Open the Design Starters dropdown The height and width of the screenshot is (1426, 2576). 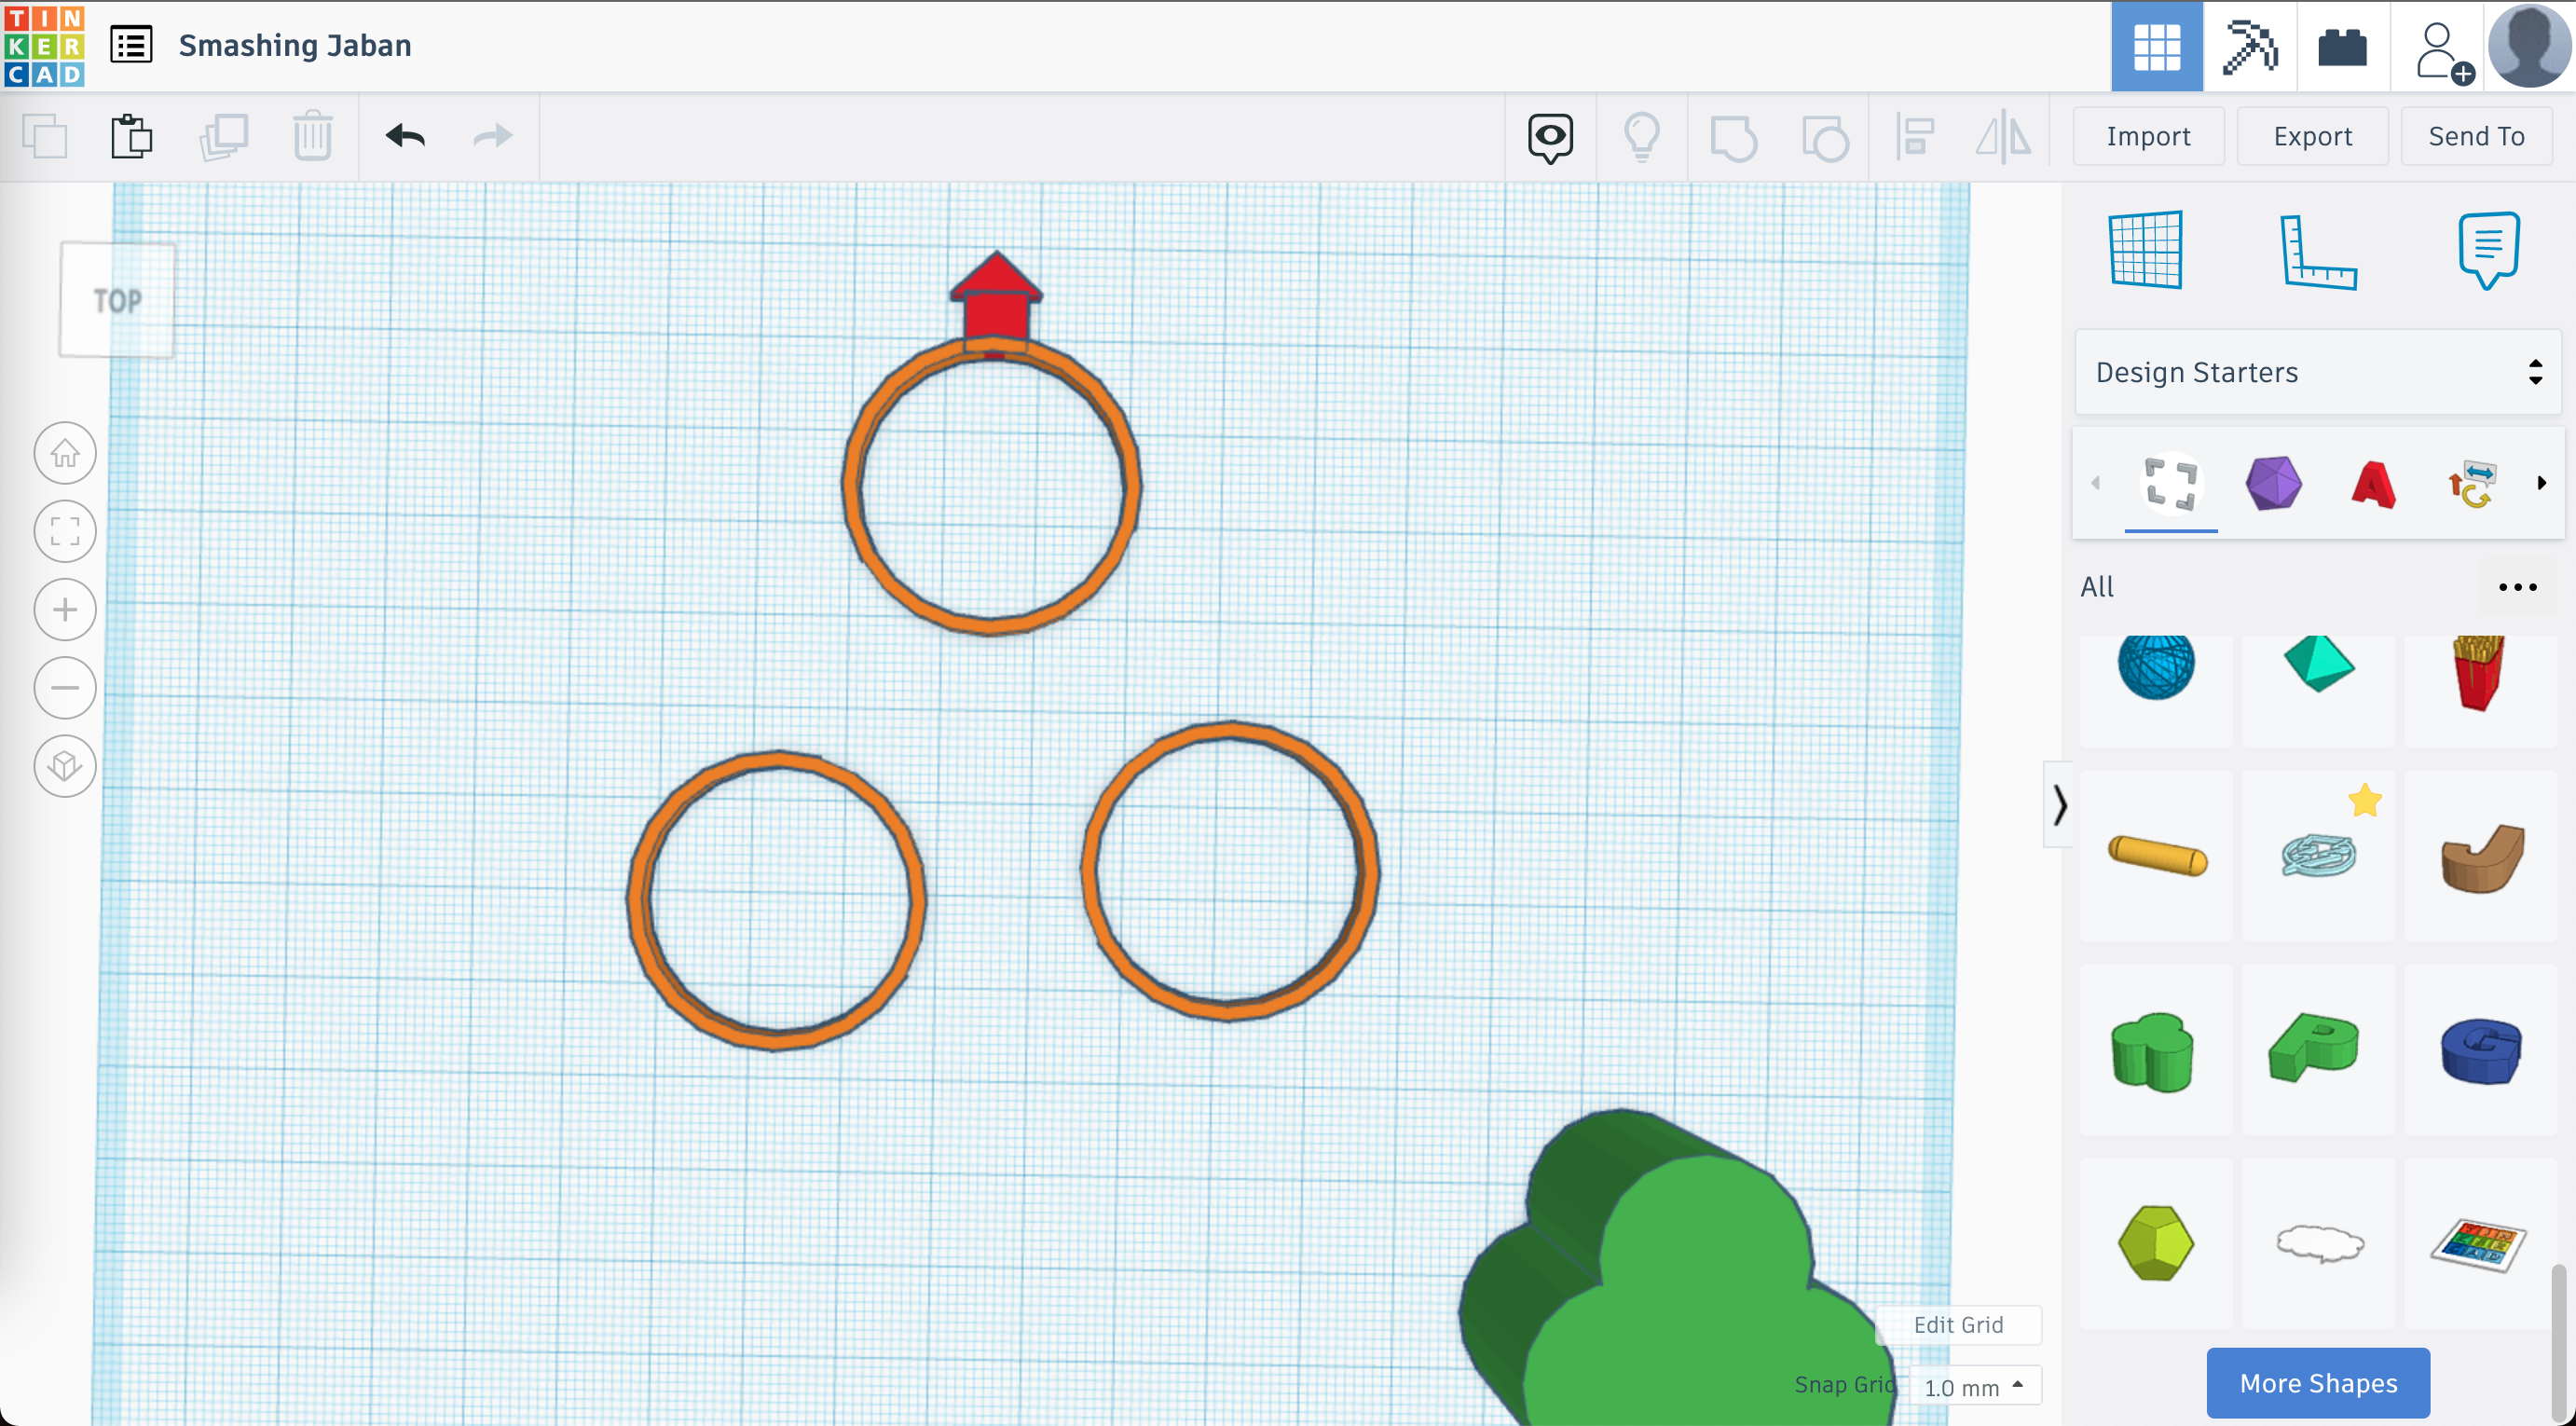pos(2317,372)
